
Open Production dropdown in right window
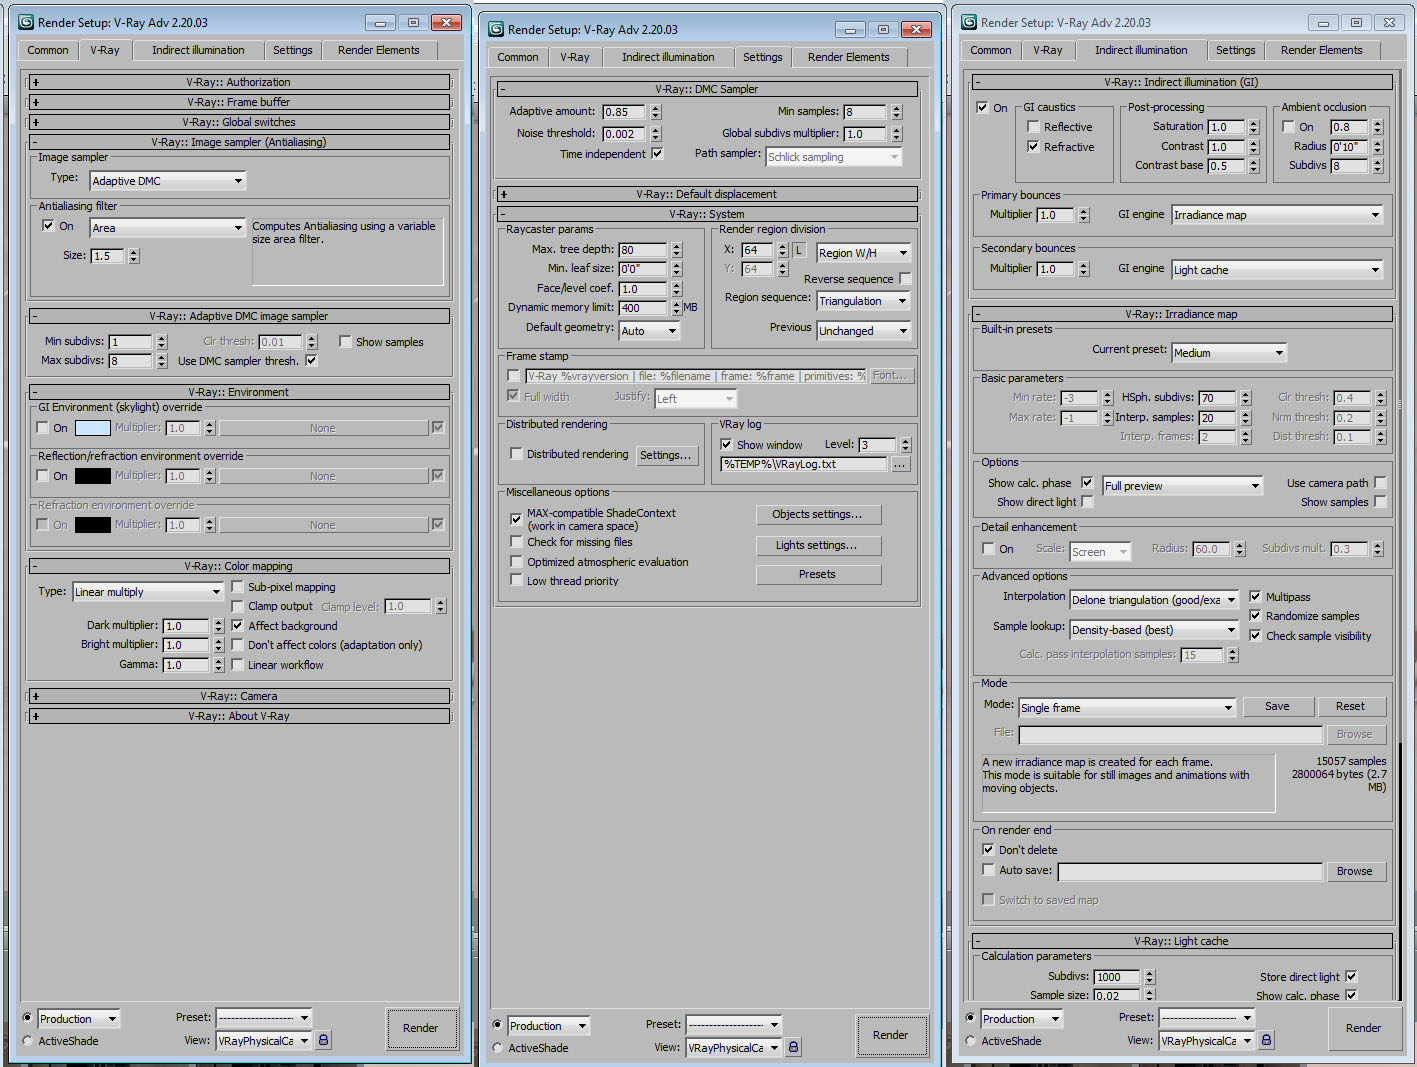(1021, 1018)
